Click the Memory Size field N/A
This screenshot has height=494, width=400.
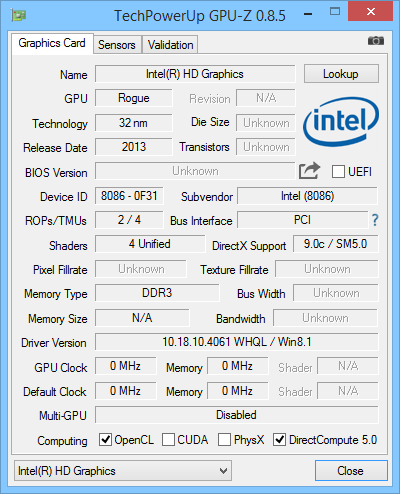[142, 318]
